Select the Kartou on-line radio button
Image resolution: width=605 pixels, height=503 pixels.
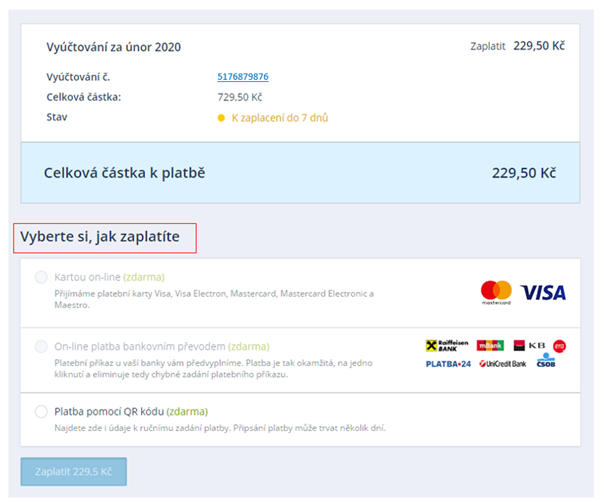point(41,277)
